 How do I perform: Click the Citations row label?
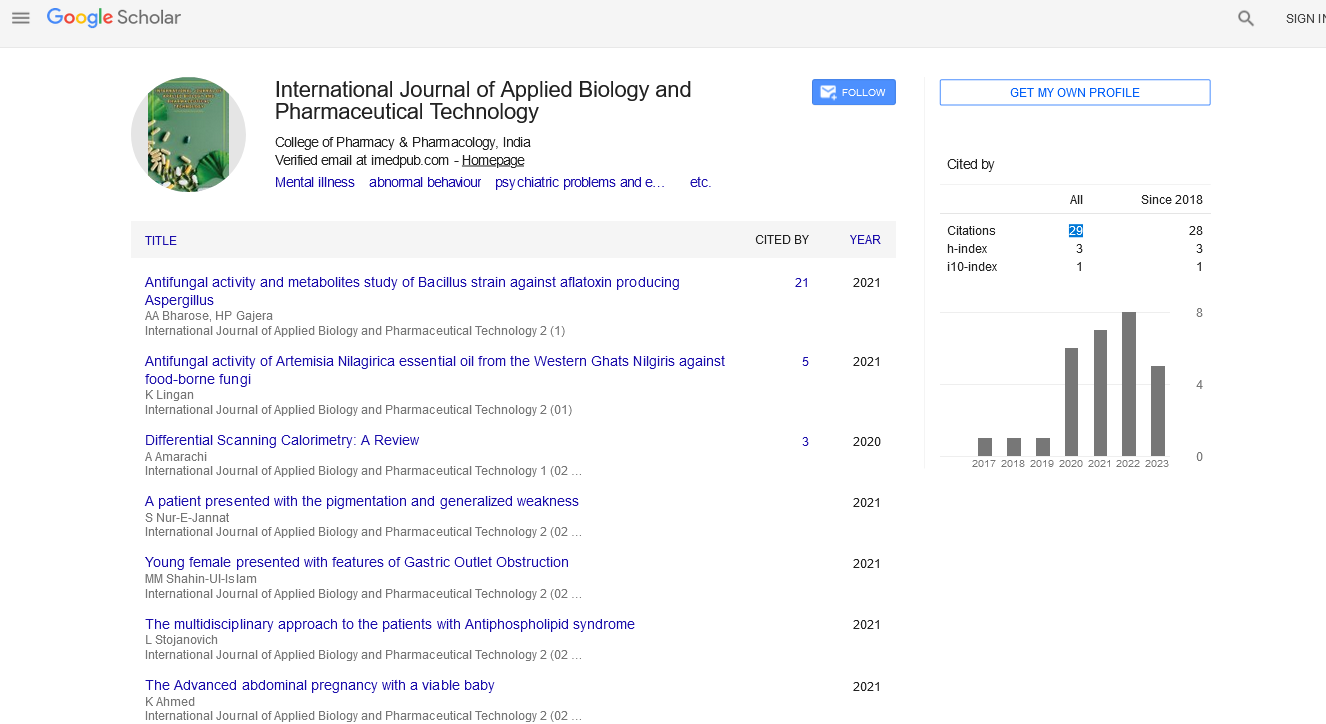coord(971,230)
